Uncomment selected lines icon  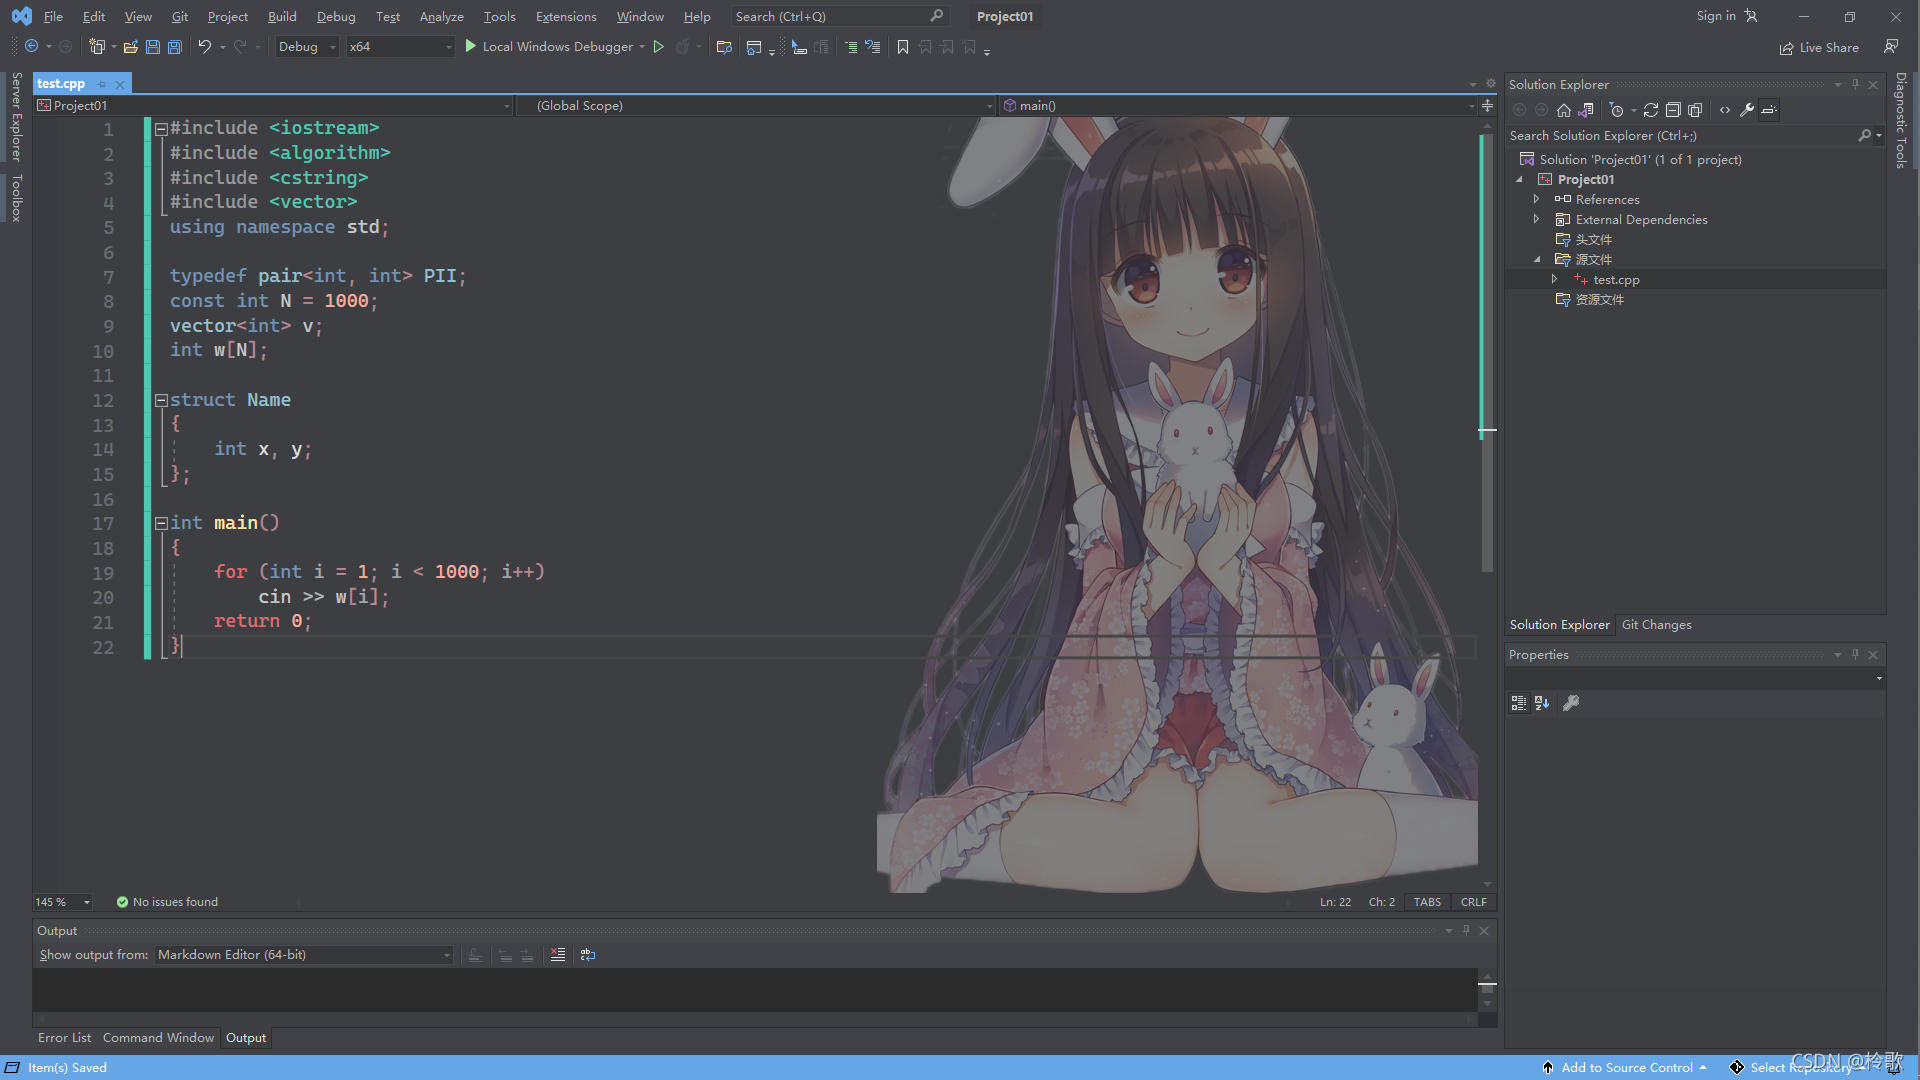coord(873,46)
